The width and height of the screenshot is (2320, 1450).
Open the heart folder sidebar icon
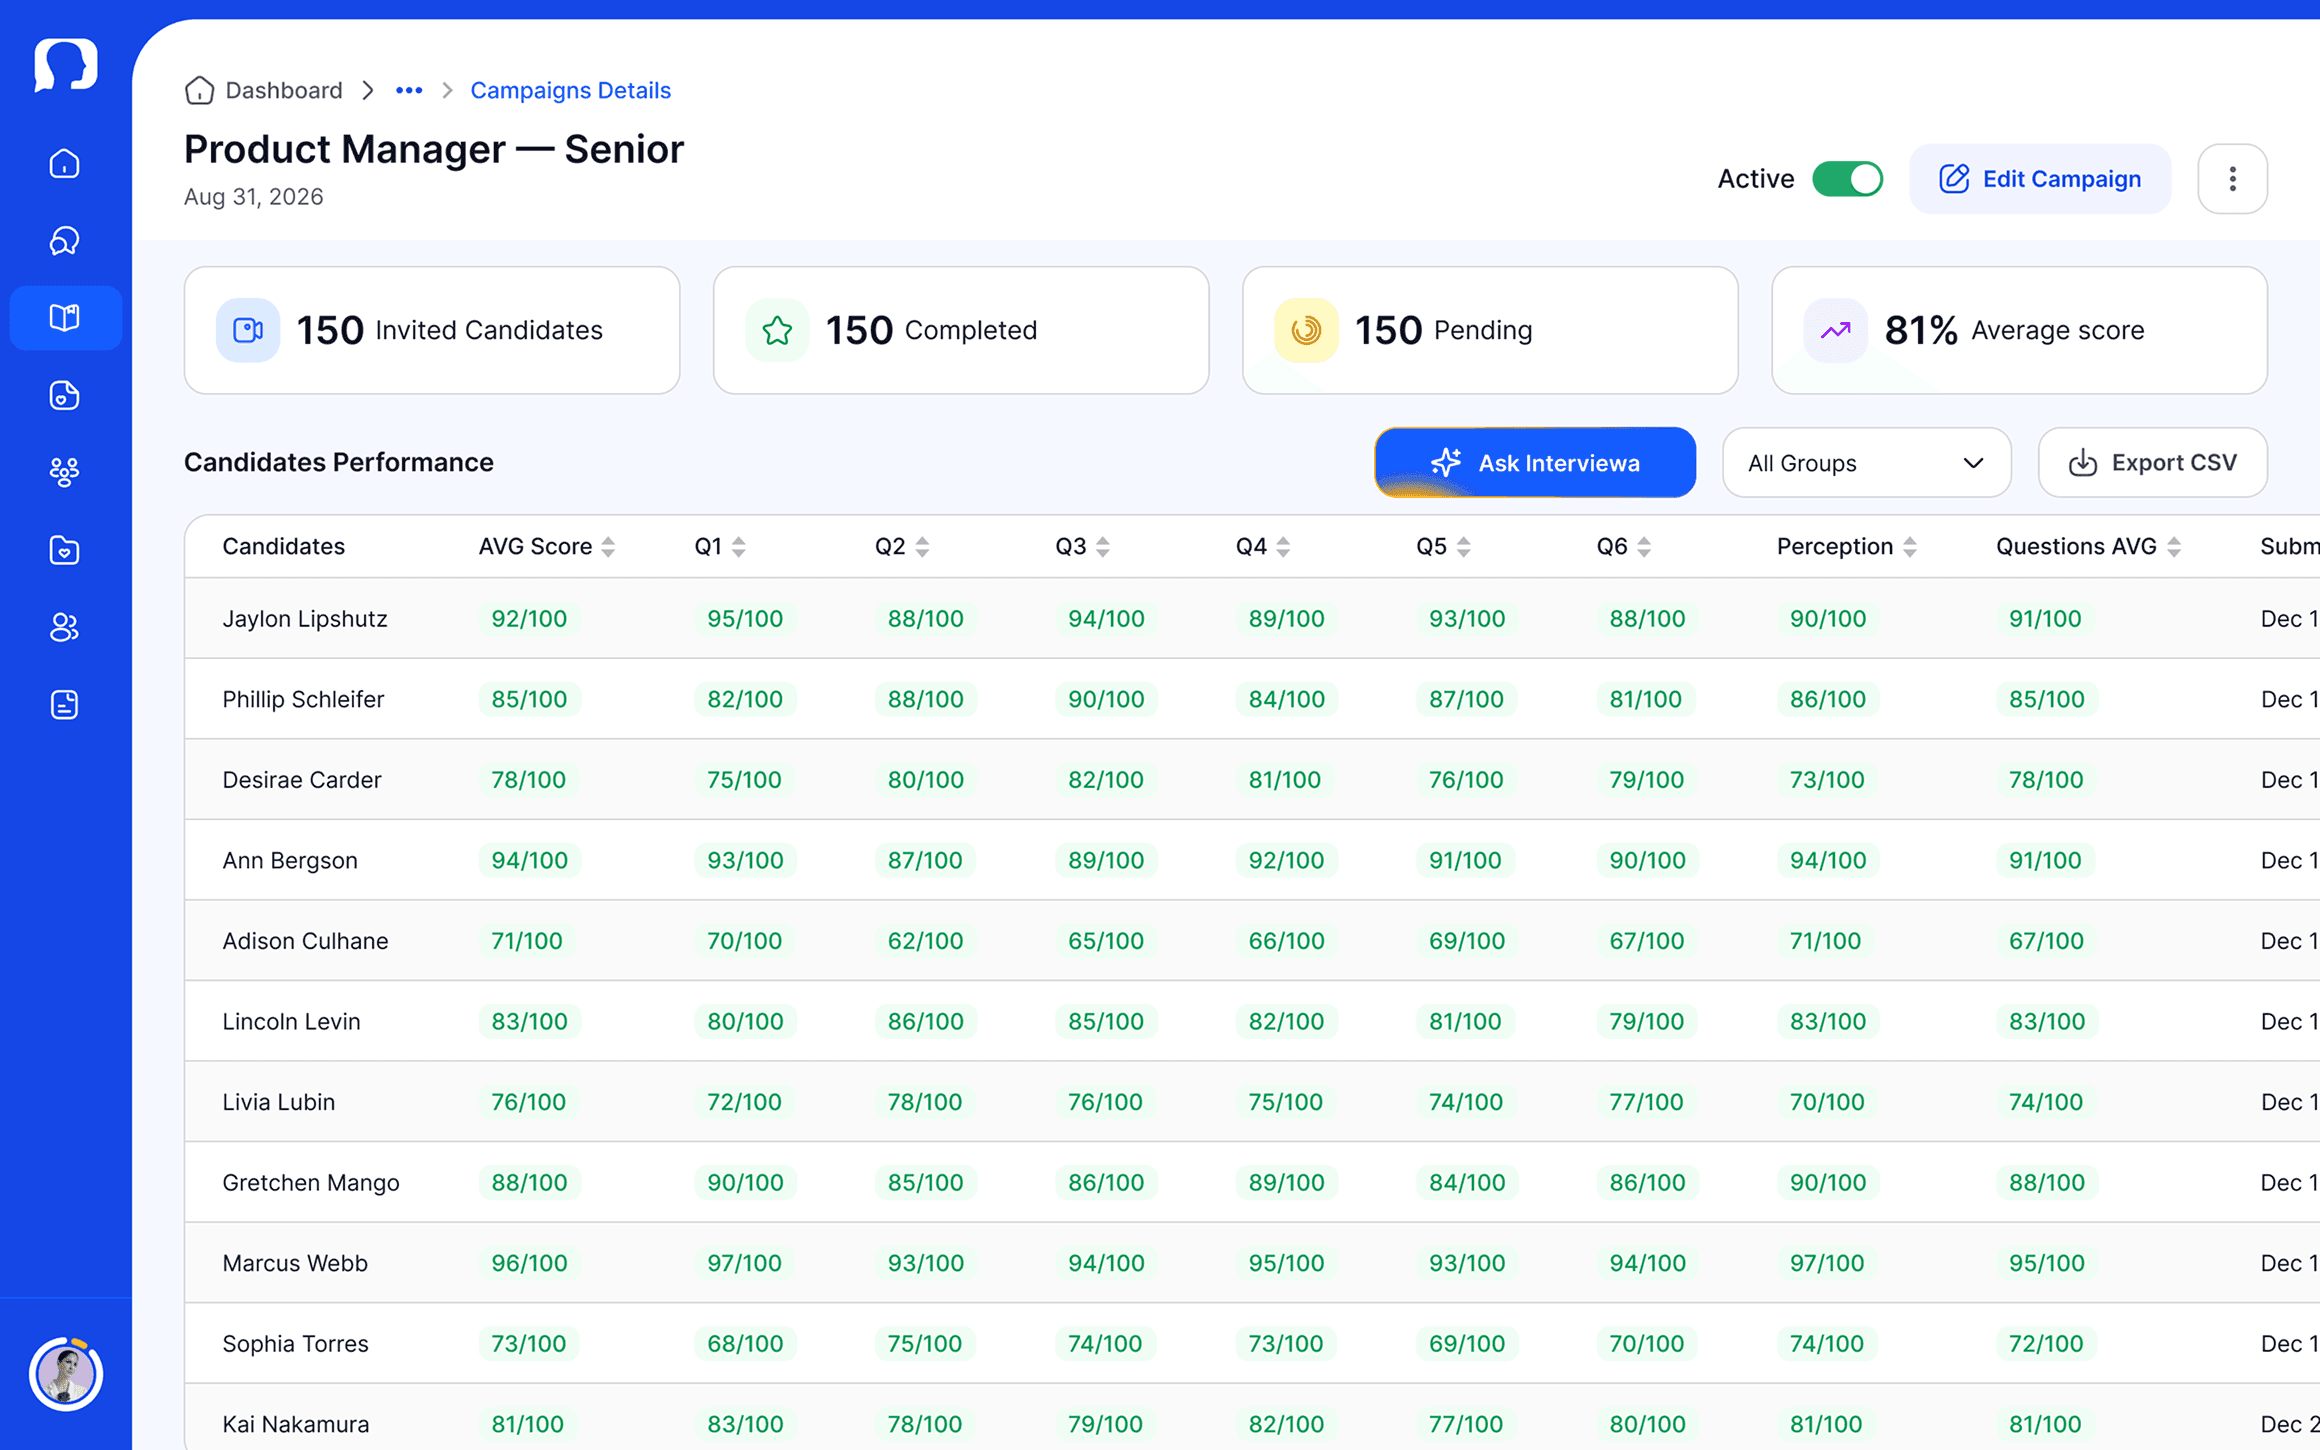pyautogui.click(x=65, y=550)
